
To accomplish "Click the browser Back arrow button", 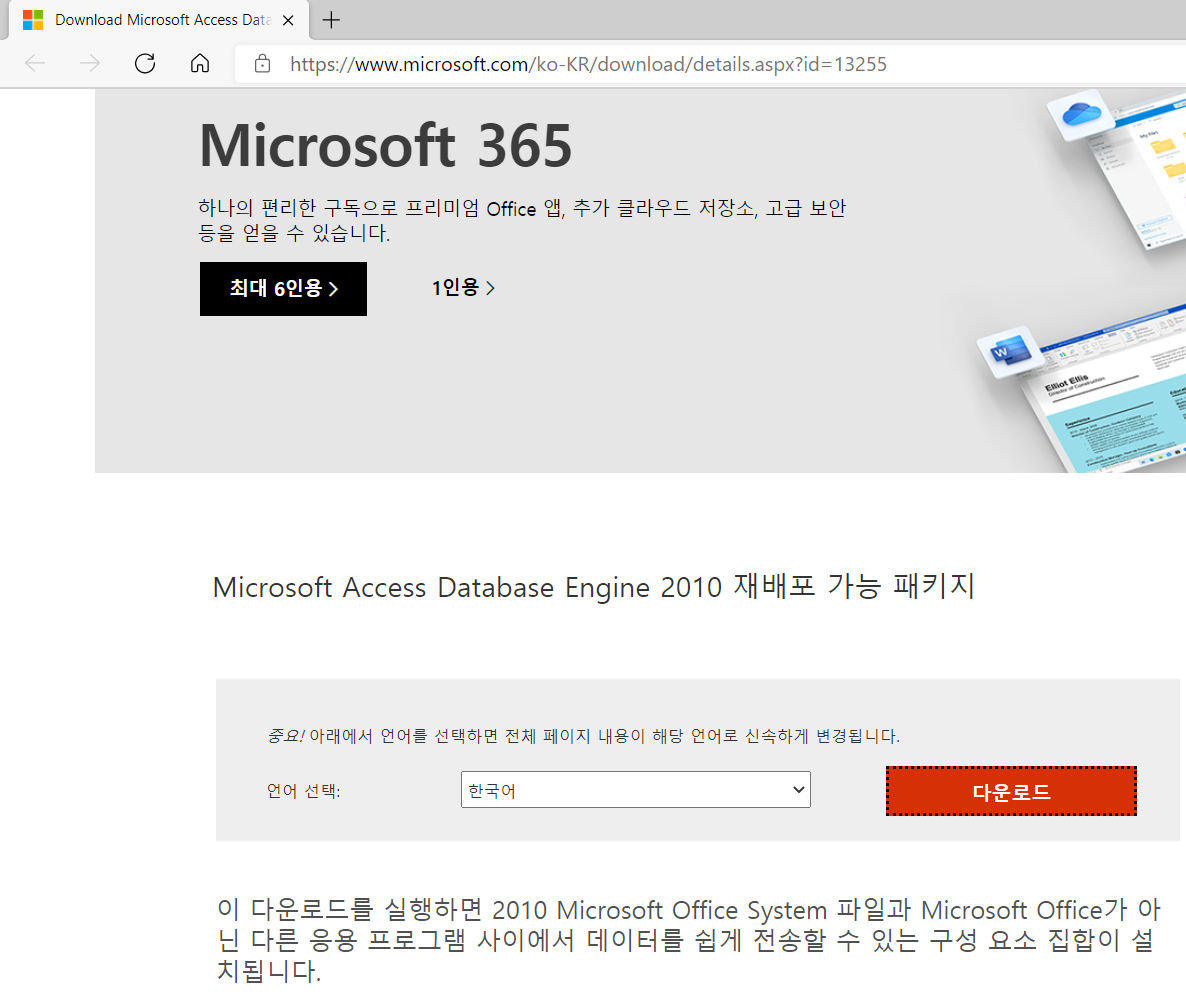I will click(x=35, y=64).
